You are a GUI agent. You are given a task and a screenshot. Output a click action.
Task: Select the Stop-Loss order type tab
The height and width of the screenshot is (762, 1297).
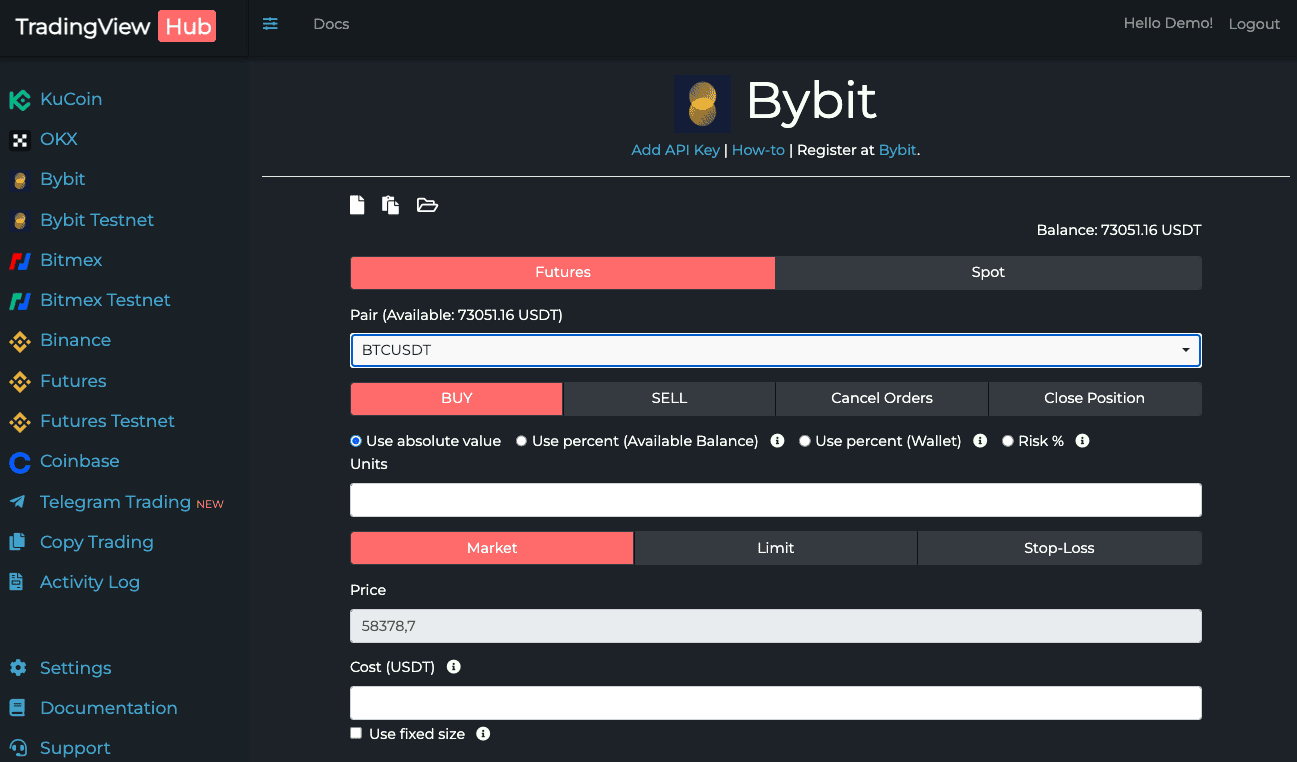[x=1060, y=548]
